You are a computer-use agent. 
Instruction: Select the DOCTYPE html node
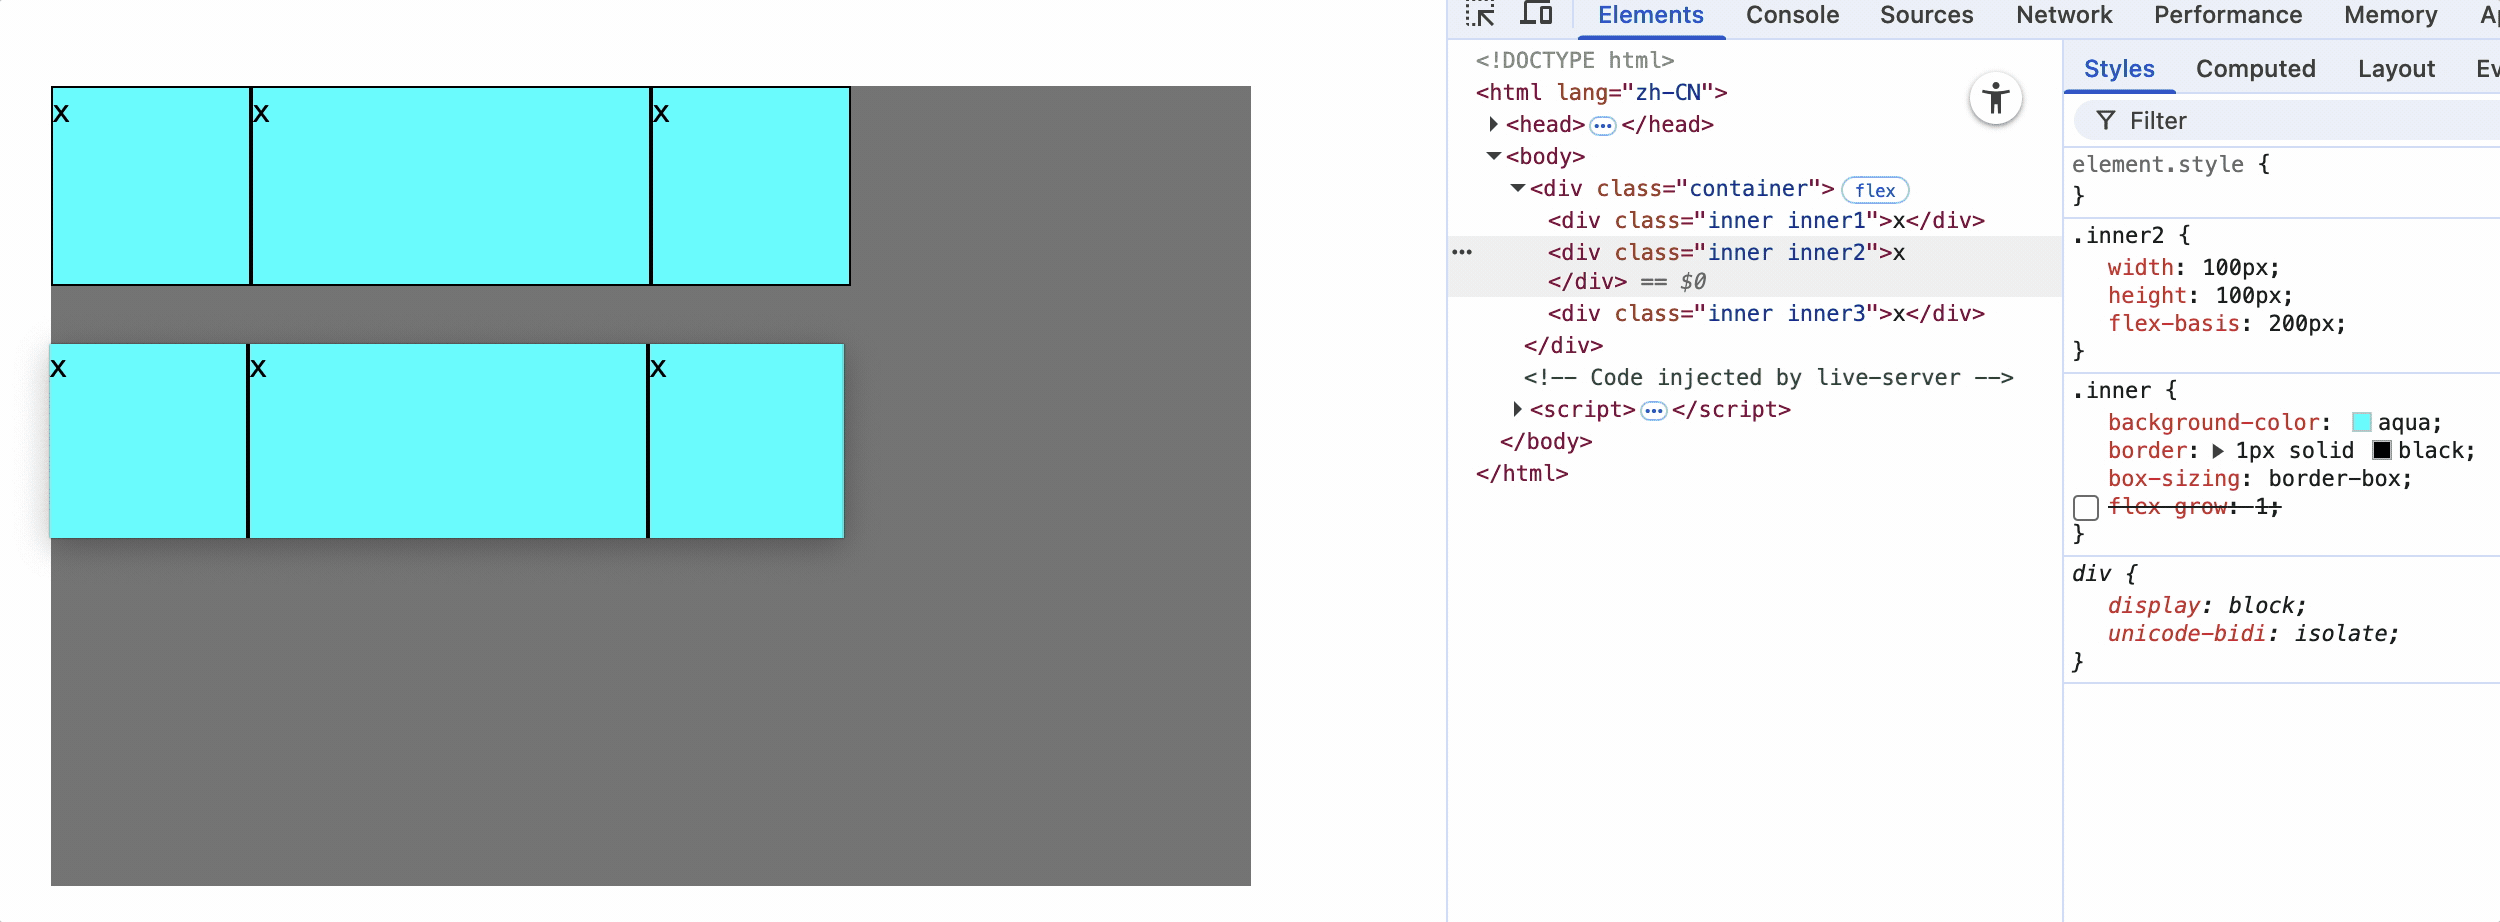click(x=1575, y=60)
